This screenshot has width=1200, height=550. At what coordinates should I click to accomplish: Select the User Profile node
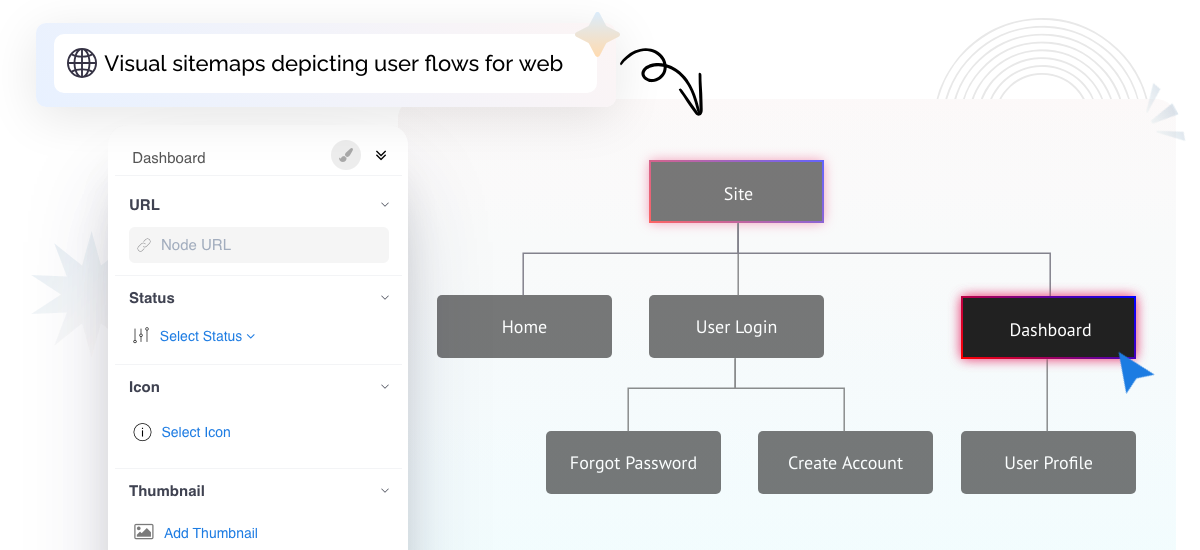1048,462
